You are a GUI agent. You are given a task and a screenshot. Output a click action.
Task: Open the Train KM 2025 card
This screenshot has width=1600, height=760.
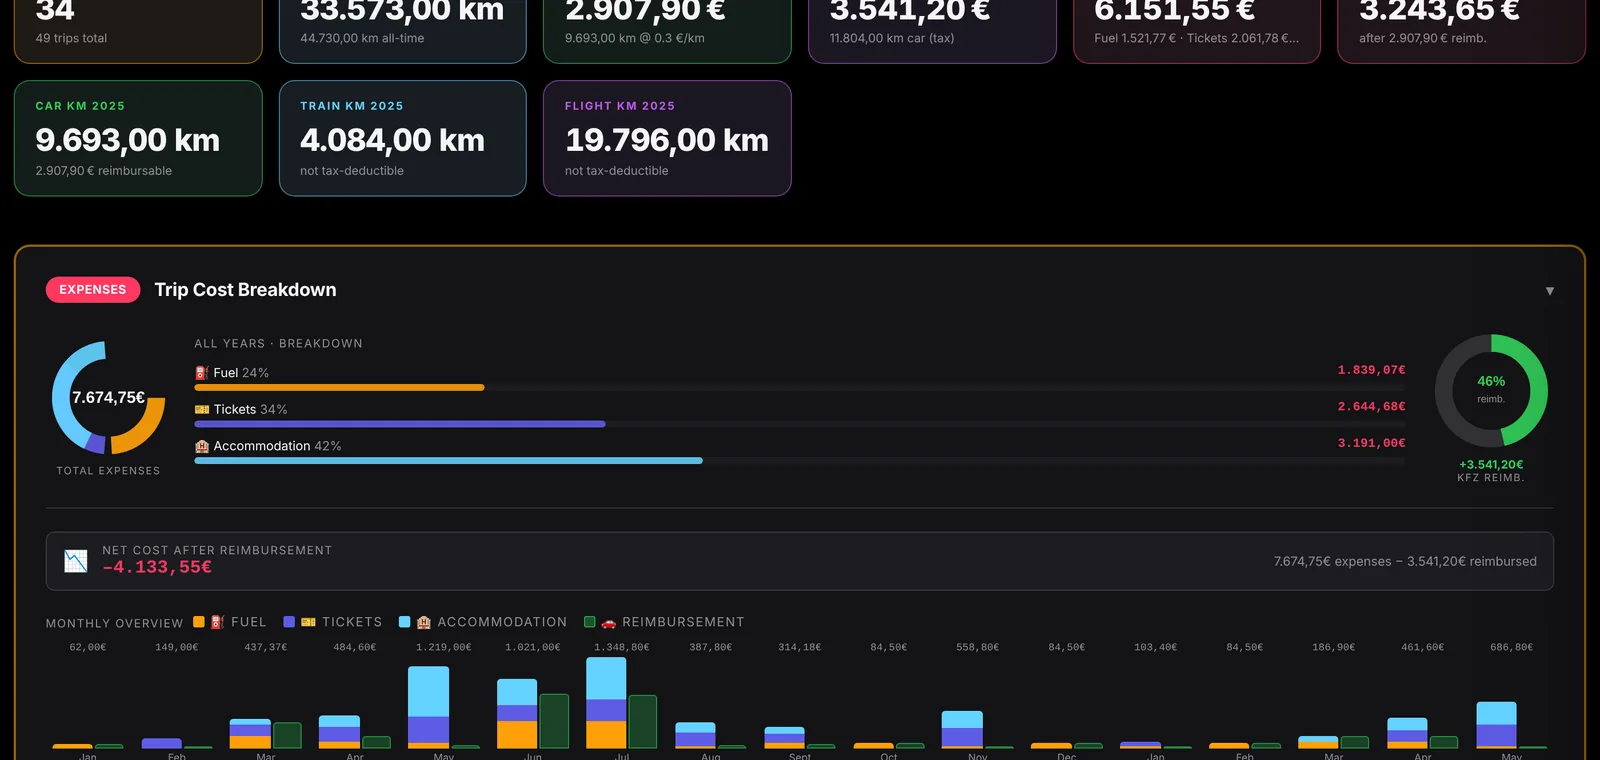403,138
